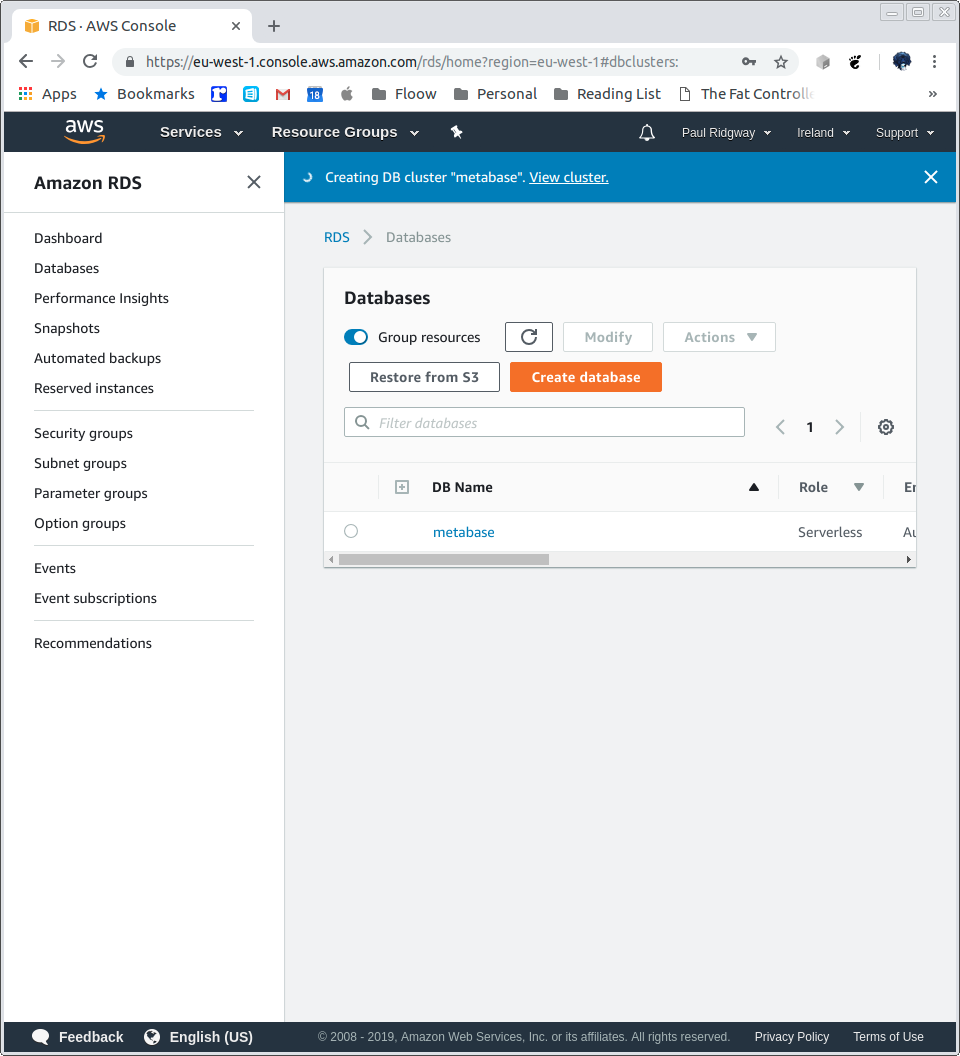
Task: Open the Role column filter dropdown
Action: coord(859,487)
